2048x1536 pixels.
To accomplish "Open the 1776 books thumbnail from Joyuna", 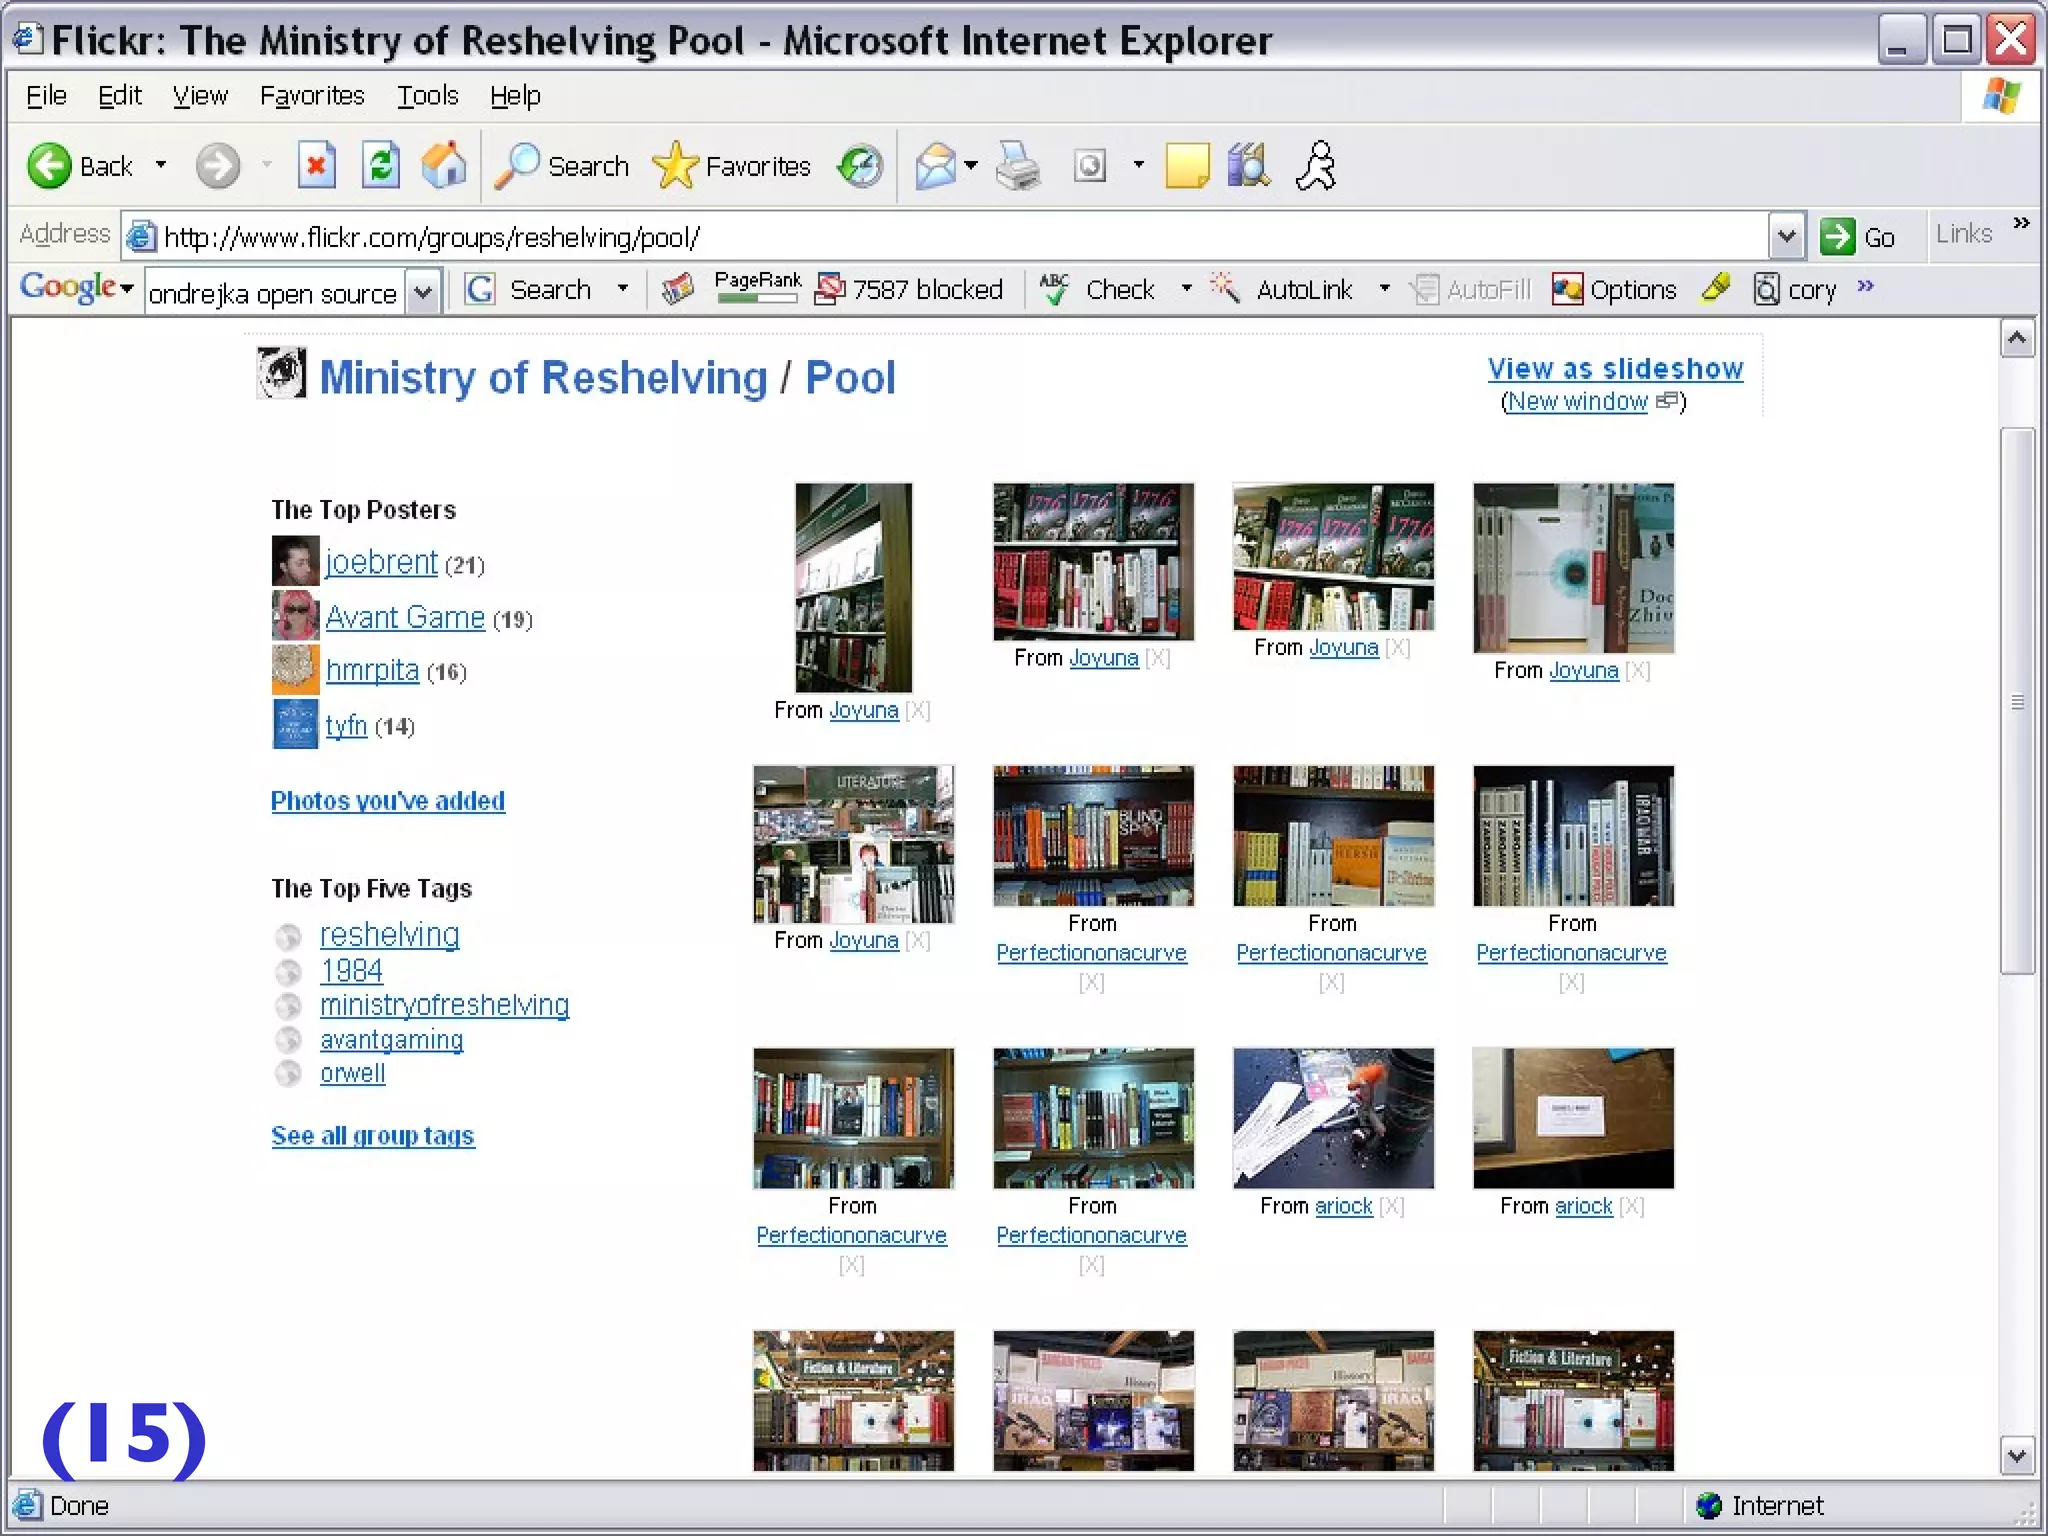I will pos(1093,561).
